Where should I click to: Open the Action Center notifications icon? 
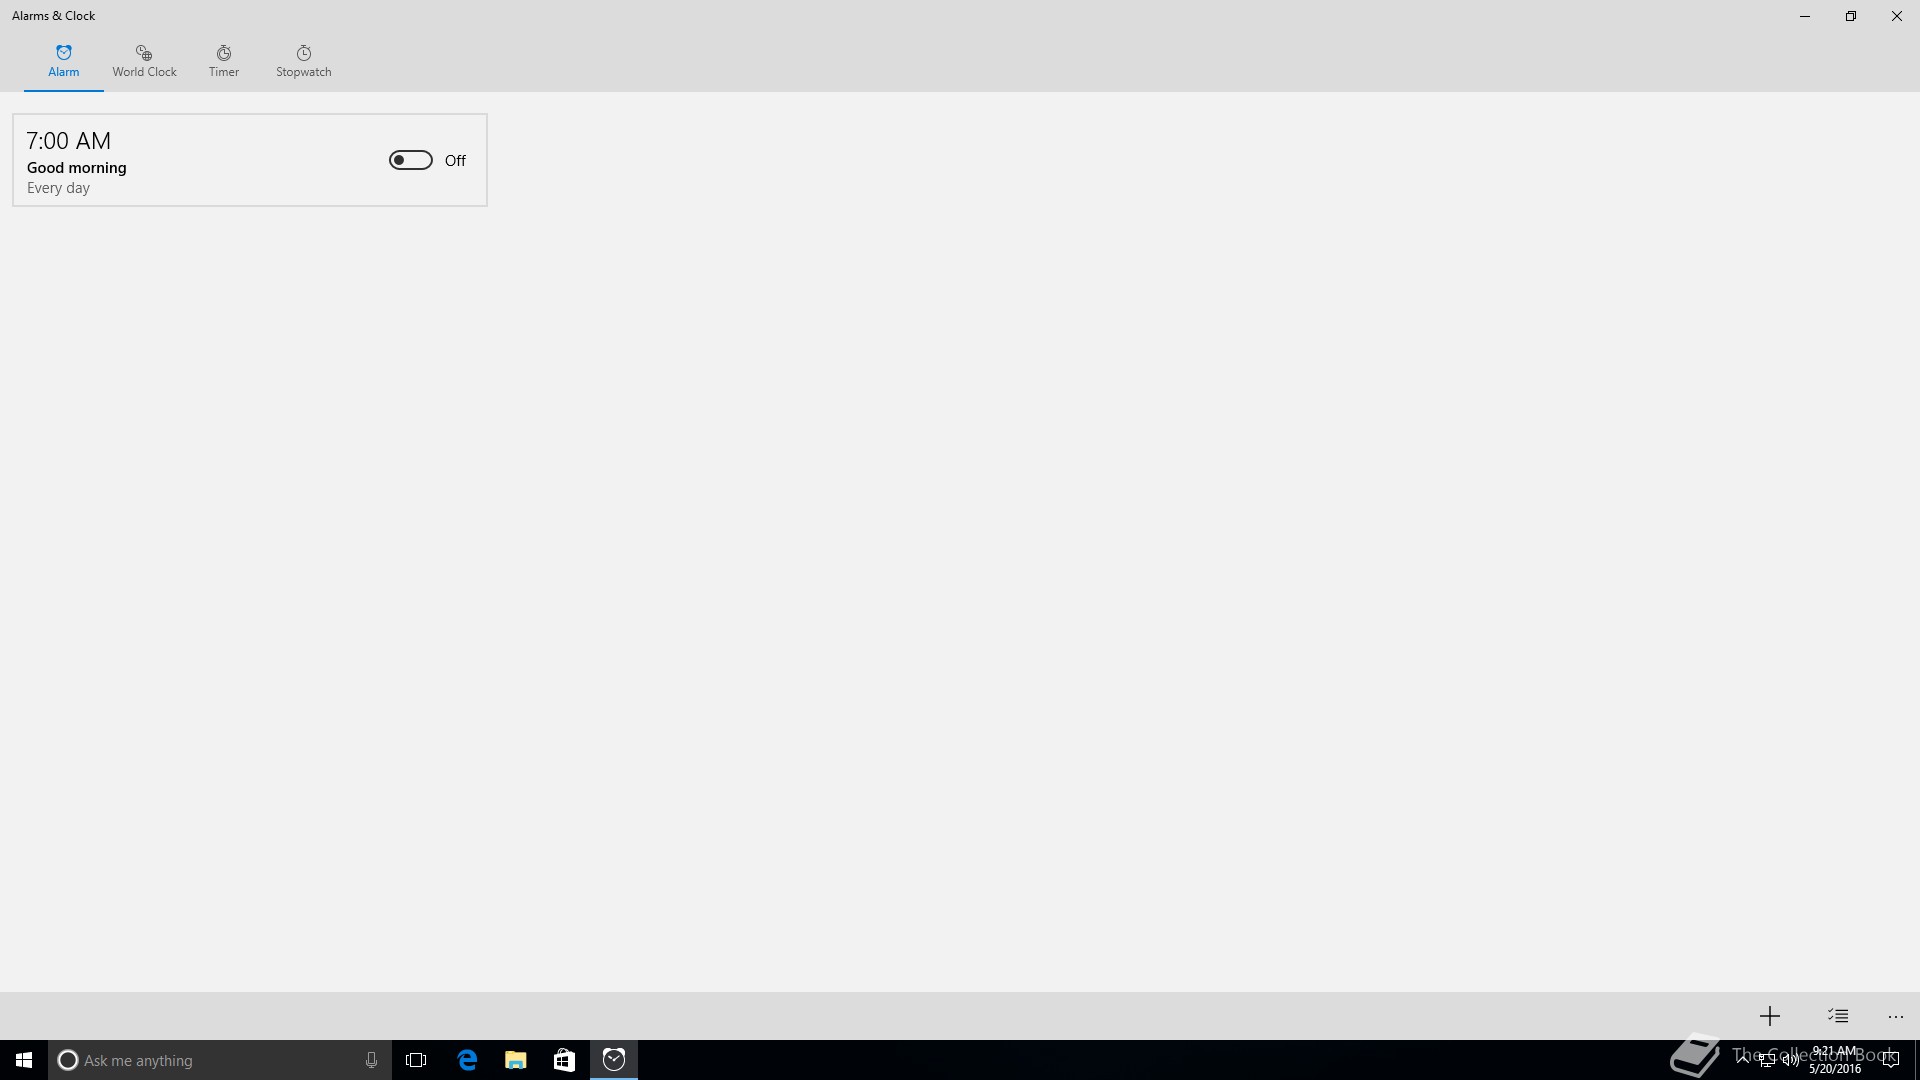point(1890,1061)
